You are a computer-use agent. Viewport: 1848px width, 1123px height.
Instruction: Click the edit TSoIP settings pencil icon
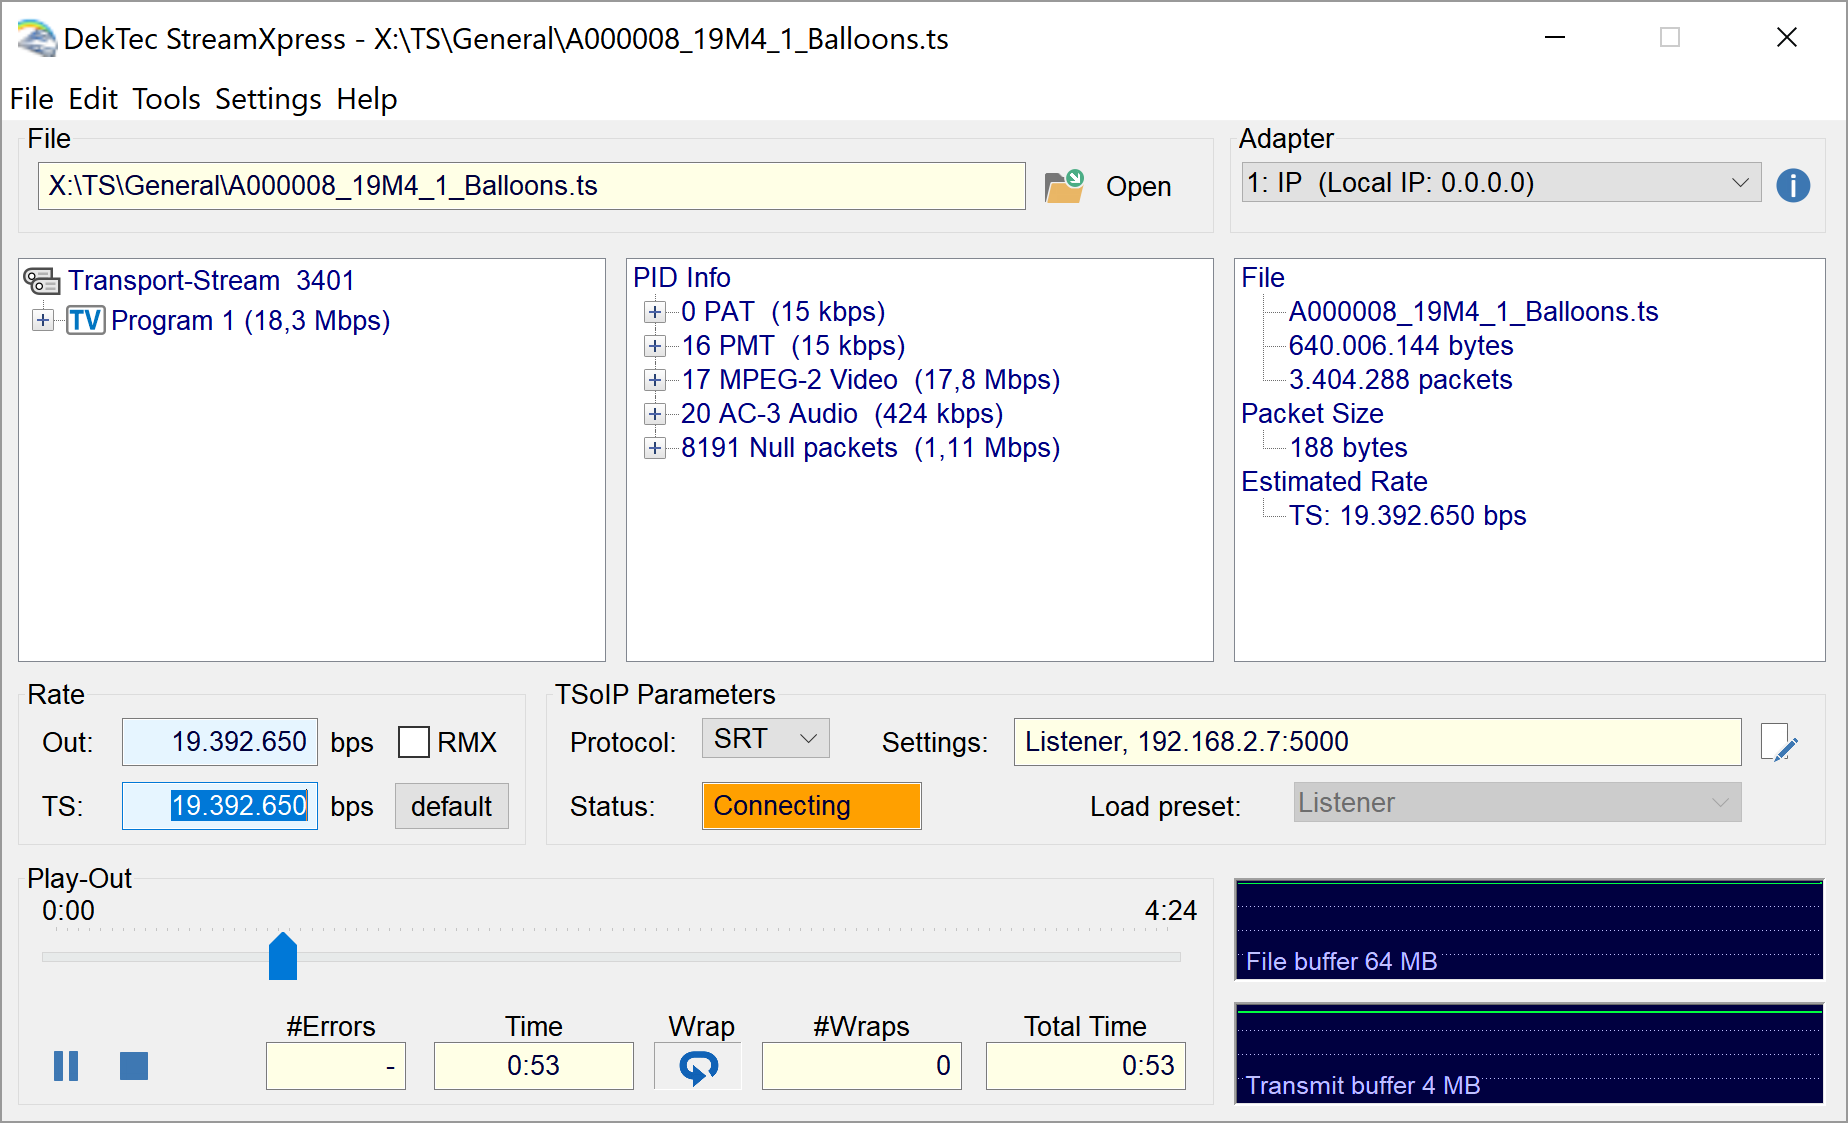point(1779,744)
